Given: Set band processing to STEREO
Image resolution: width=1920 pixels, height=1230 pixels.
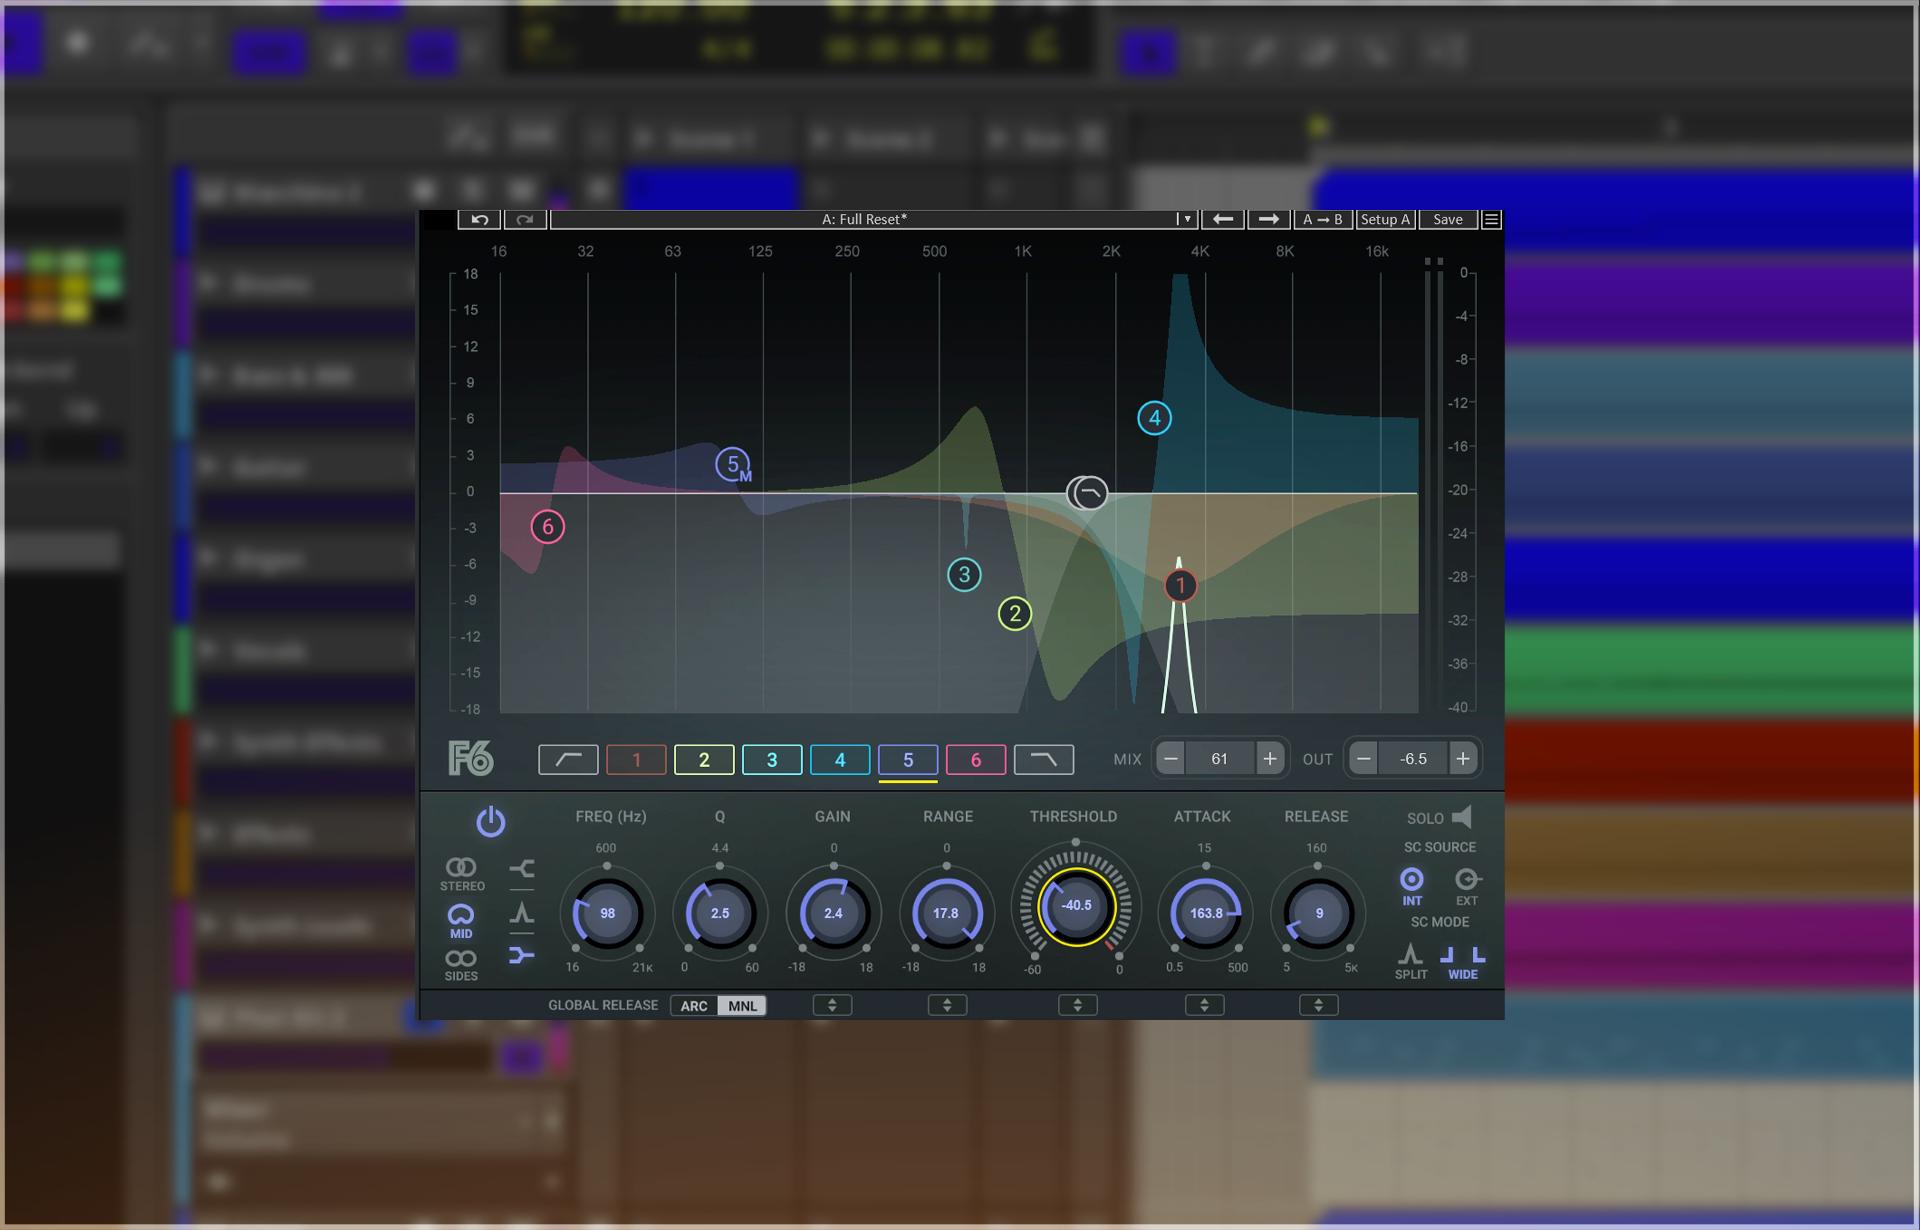Looking at the screenshot, I should (461, 873).
